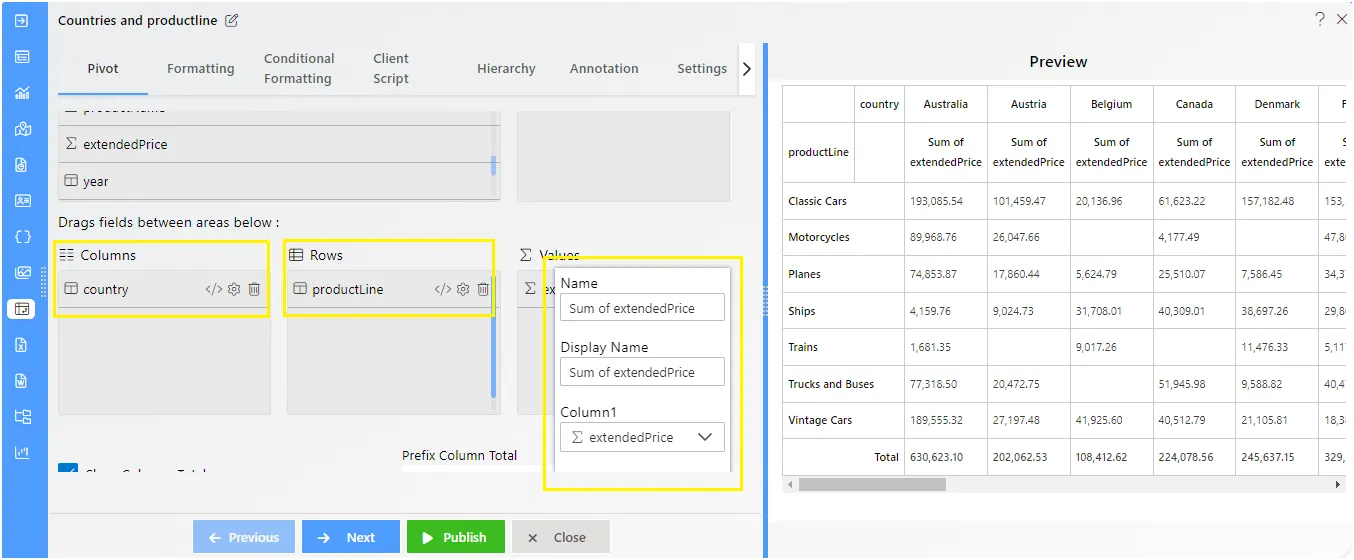This screenshot has height=560, width=1354.
Task: Click the country field in Columns
Action: [x=163, y=289]
